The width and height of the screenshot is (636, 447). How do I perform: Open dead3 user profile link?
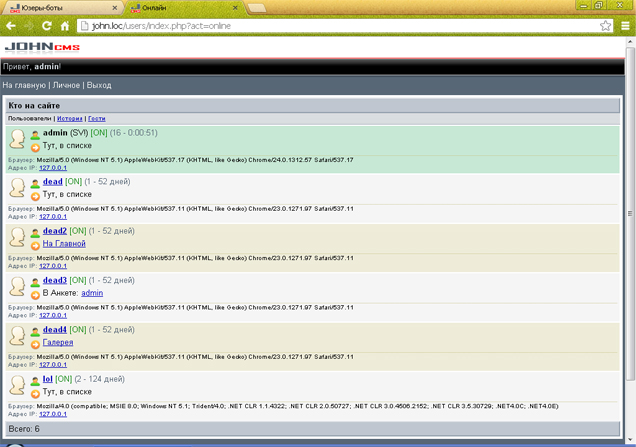click(55, 280)
